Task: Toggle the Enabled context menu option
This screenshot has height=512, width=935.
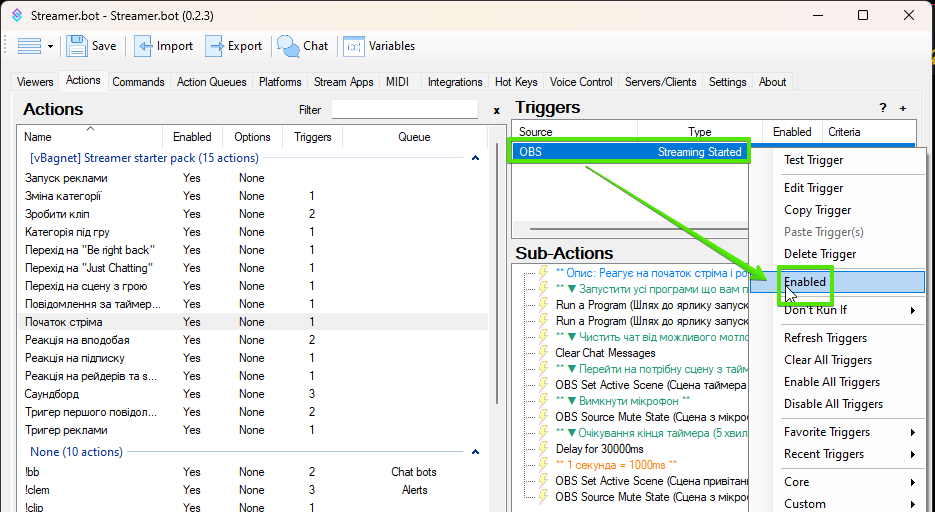Action: (x=837, y=282)
